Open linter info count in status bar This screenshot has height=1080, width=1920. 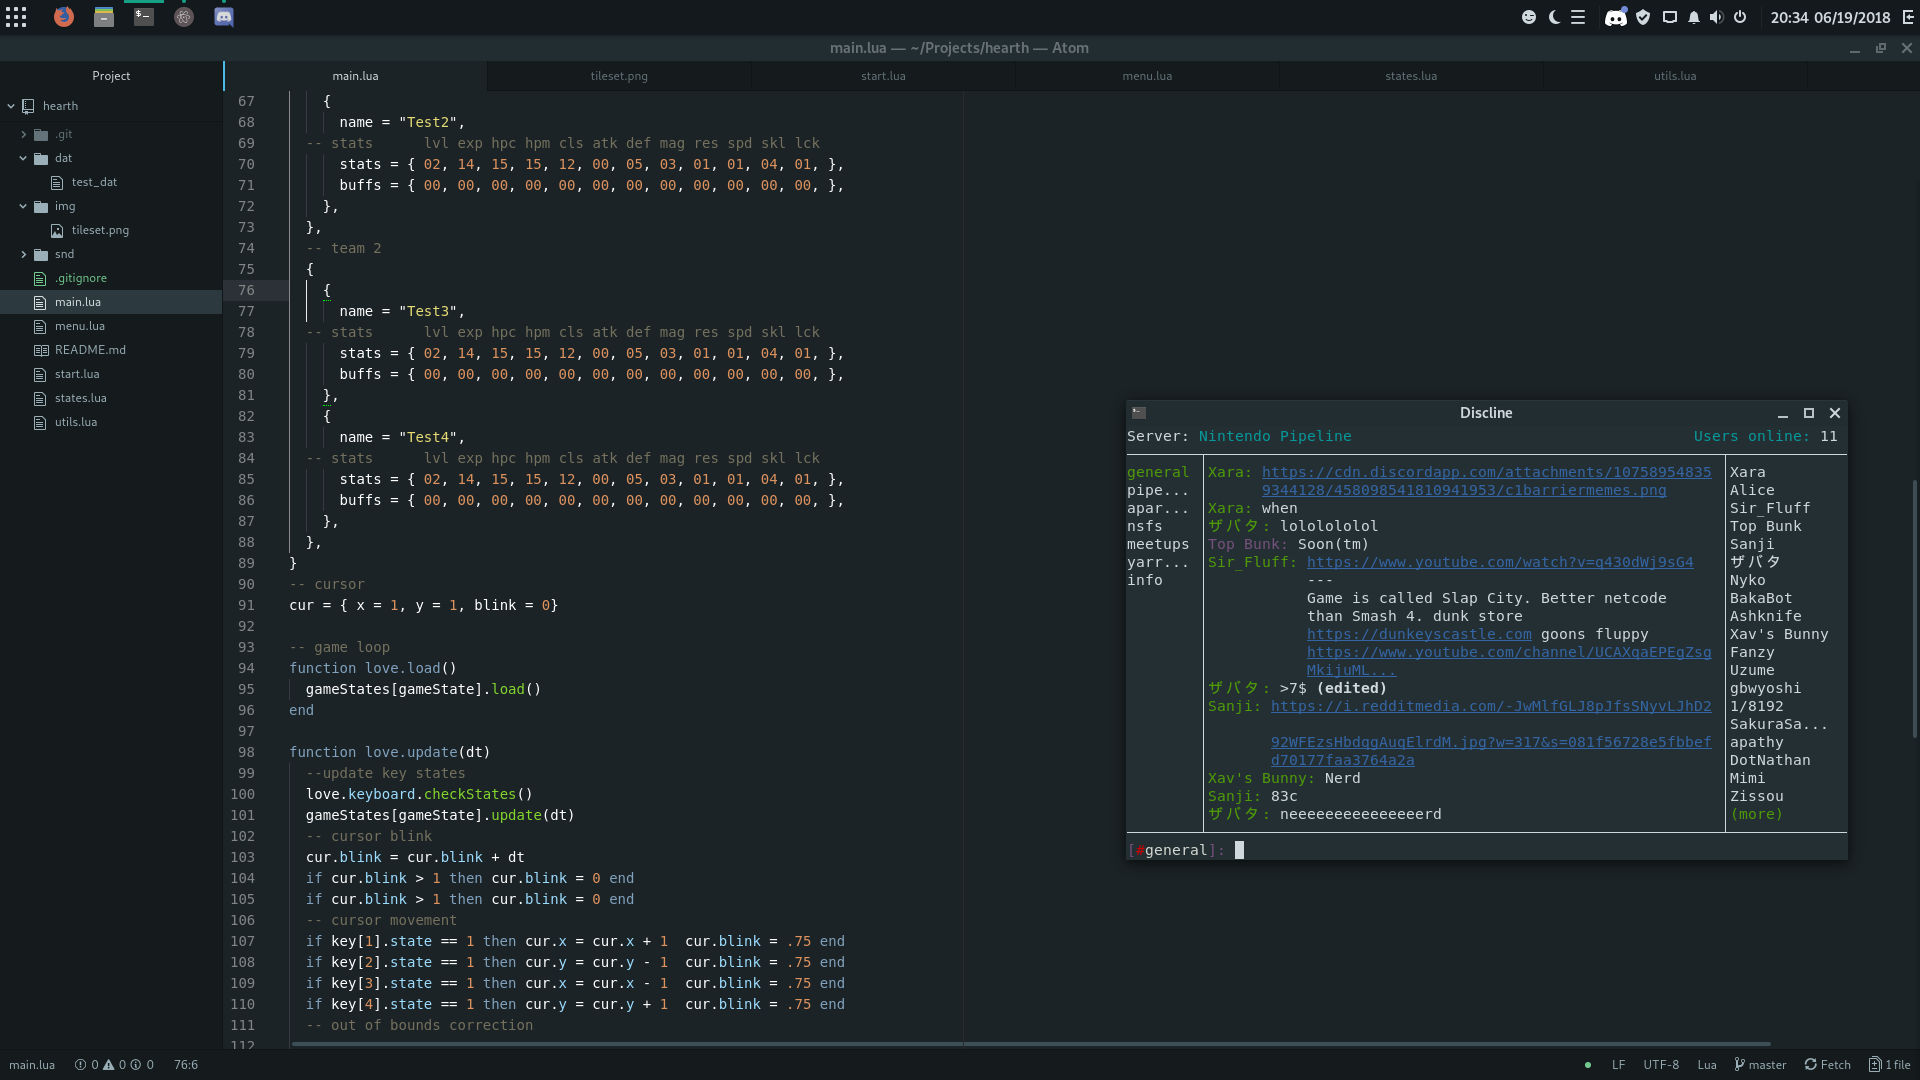coord(142,1065)
